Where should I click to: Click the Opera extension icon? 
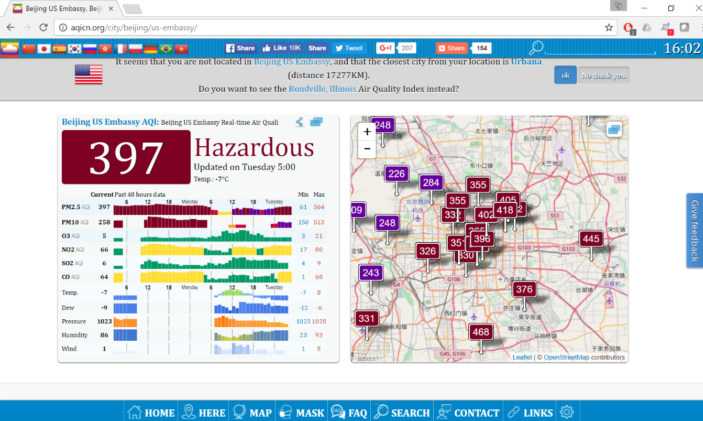[629, 28]
